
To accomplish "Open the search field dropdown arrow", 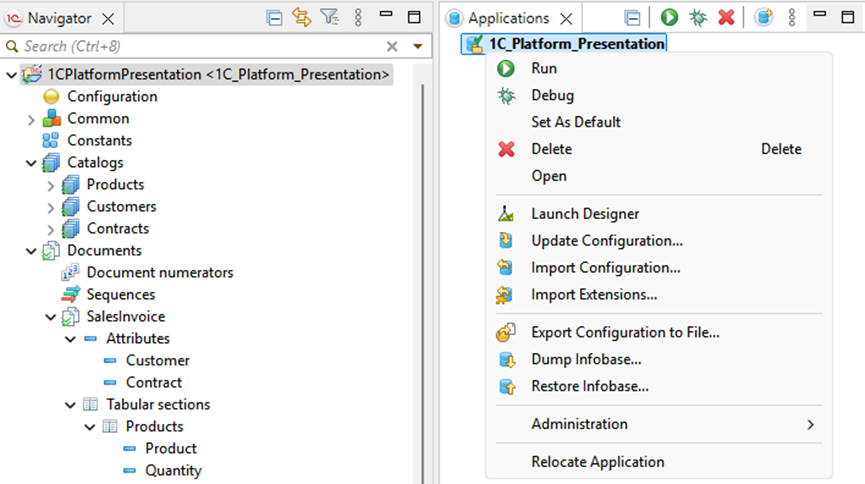I will [418, 47].
